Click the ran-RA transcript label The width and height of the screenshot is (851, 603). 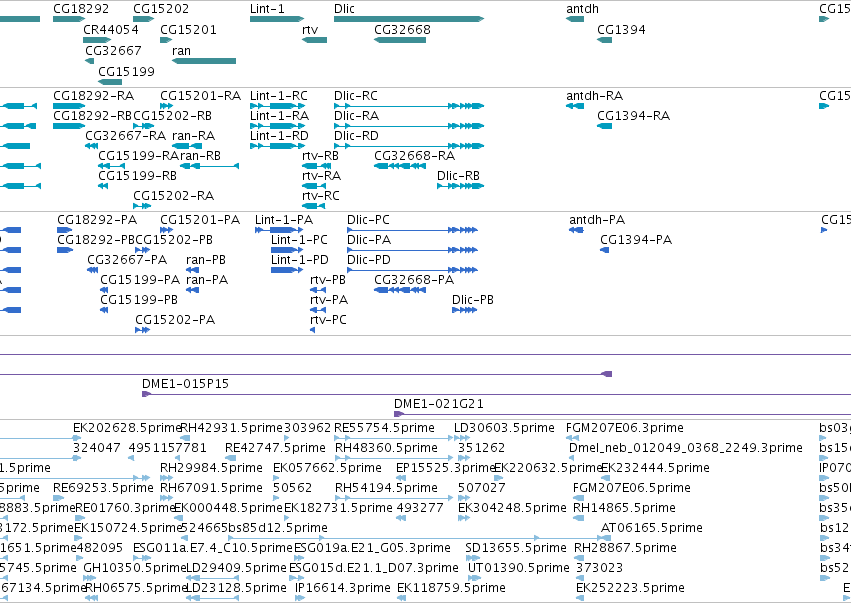pos(194,136)
